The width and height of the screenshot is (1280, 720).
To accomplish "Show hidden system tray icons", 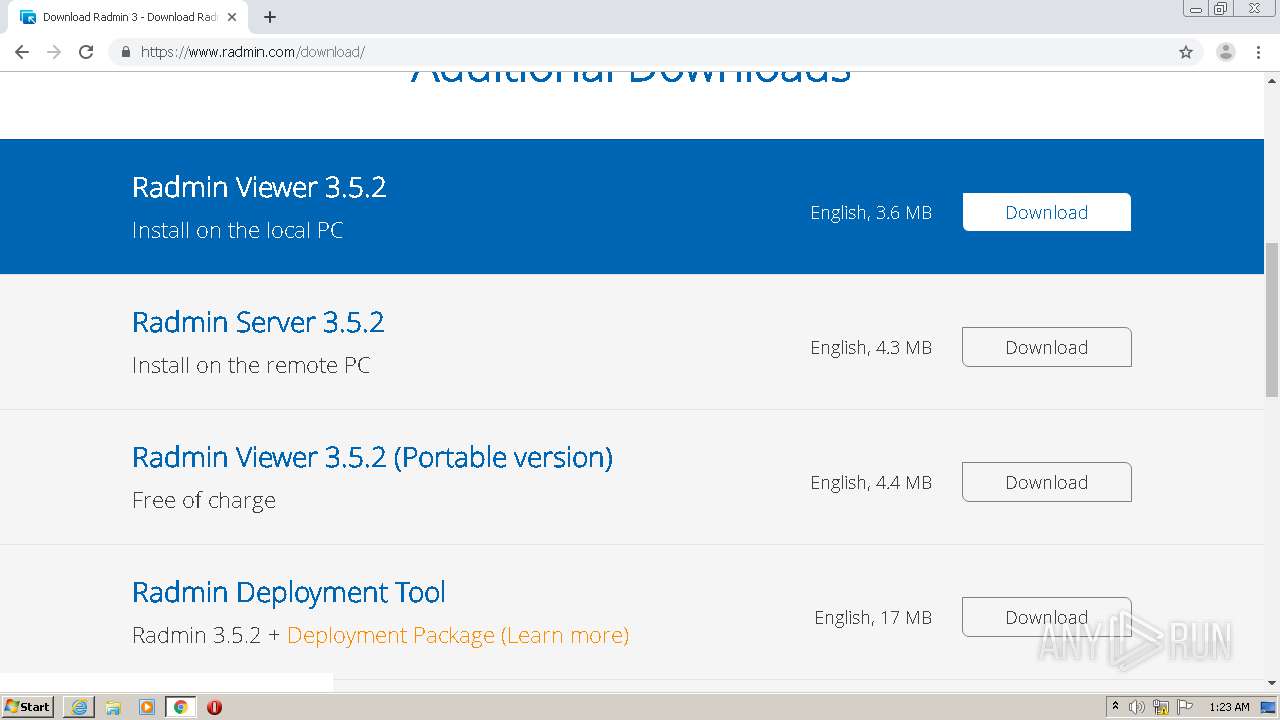I will click(1115, 707).
